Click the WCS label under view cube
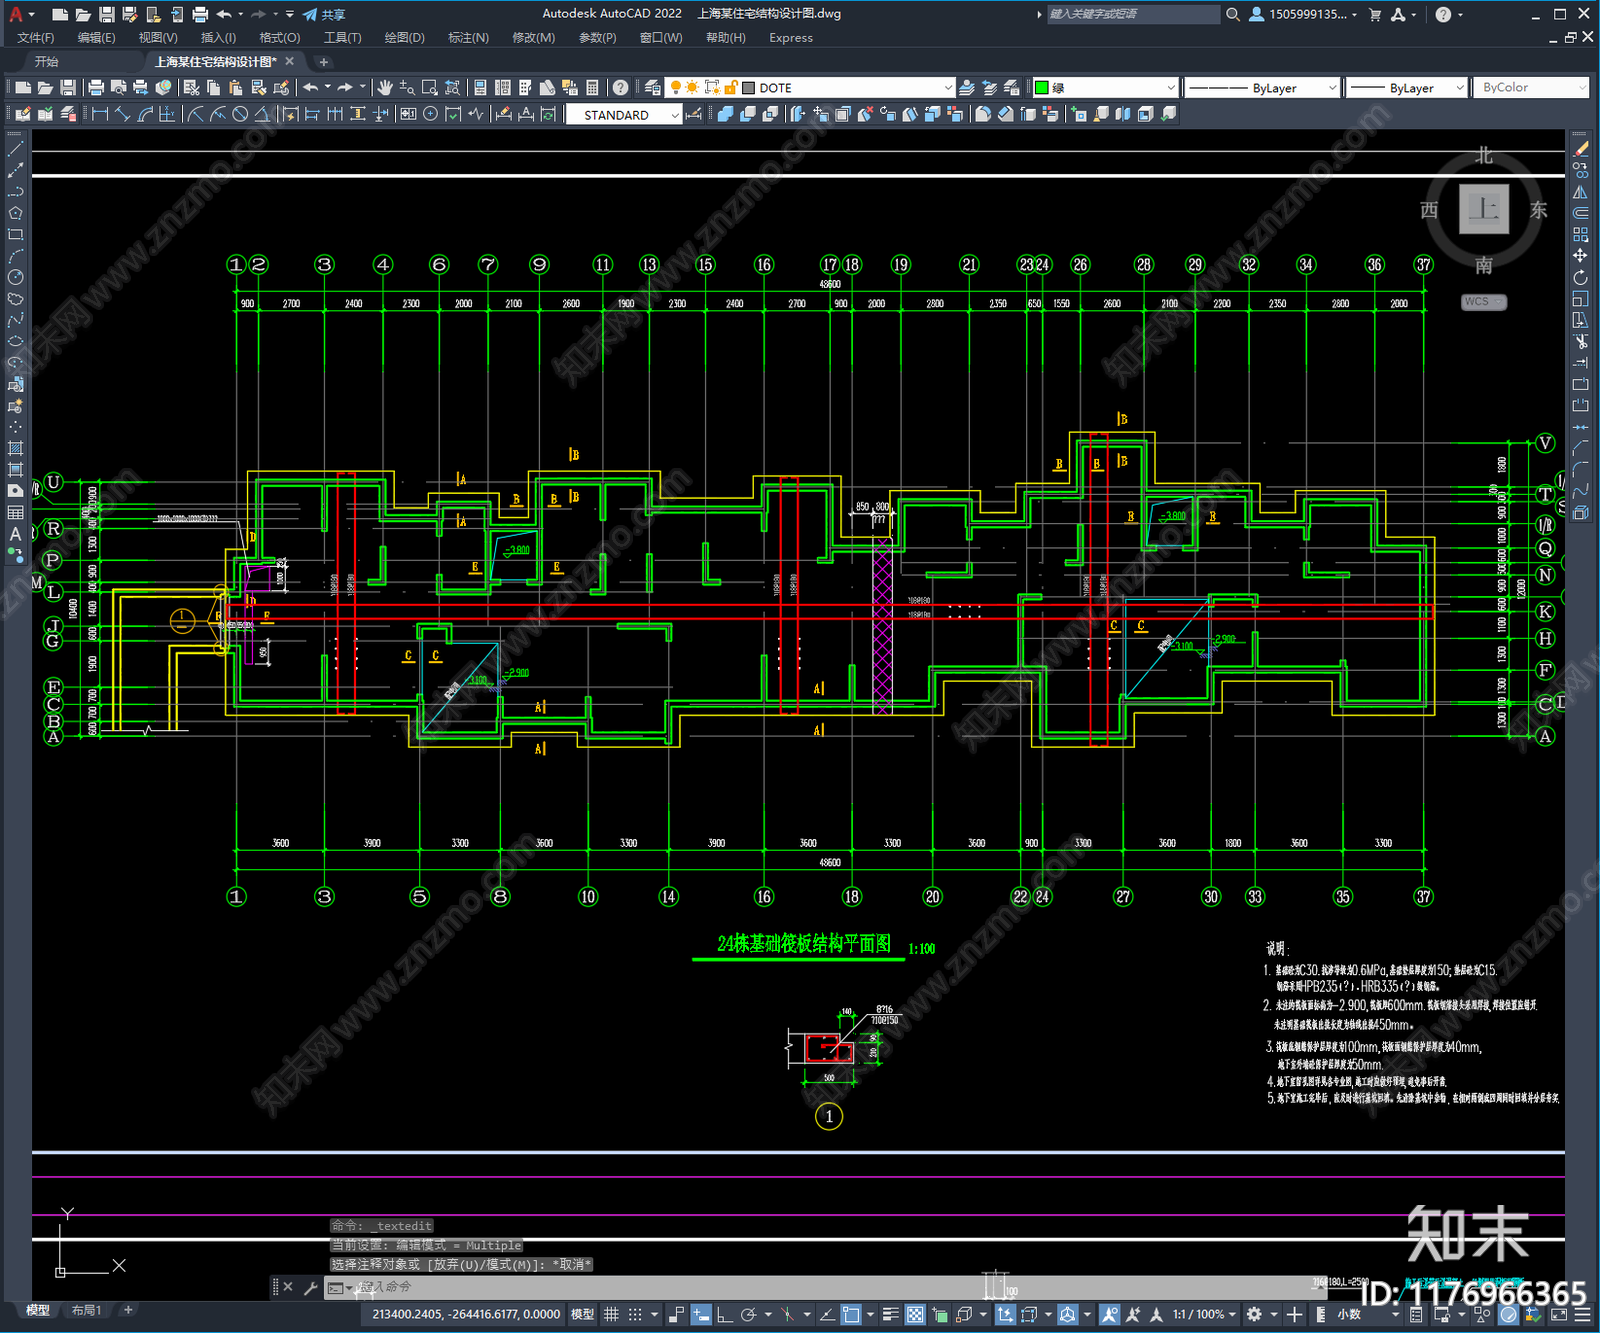 [x=1482, y=302]
